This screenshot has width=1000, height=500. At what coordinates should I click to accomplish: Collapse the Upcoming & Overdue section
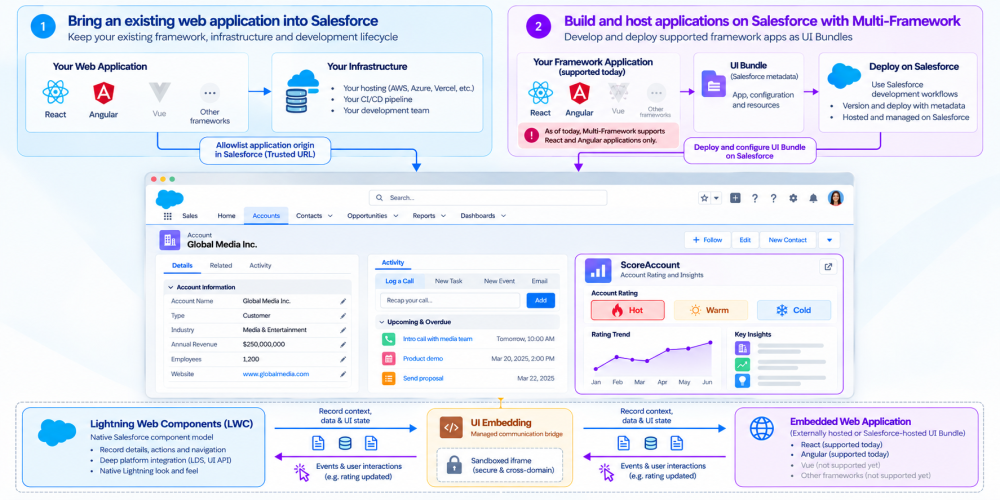(381, 322)
